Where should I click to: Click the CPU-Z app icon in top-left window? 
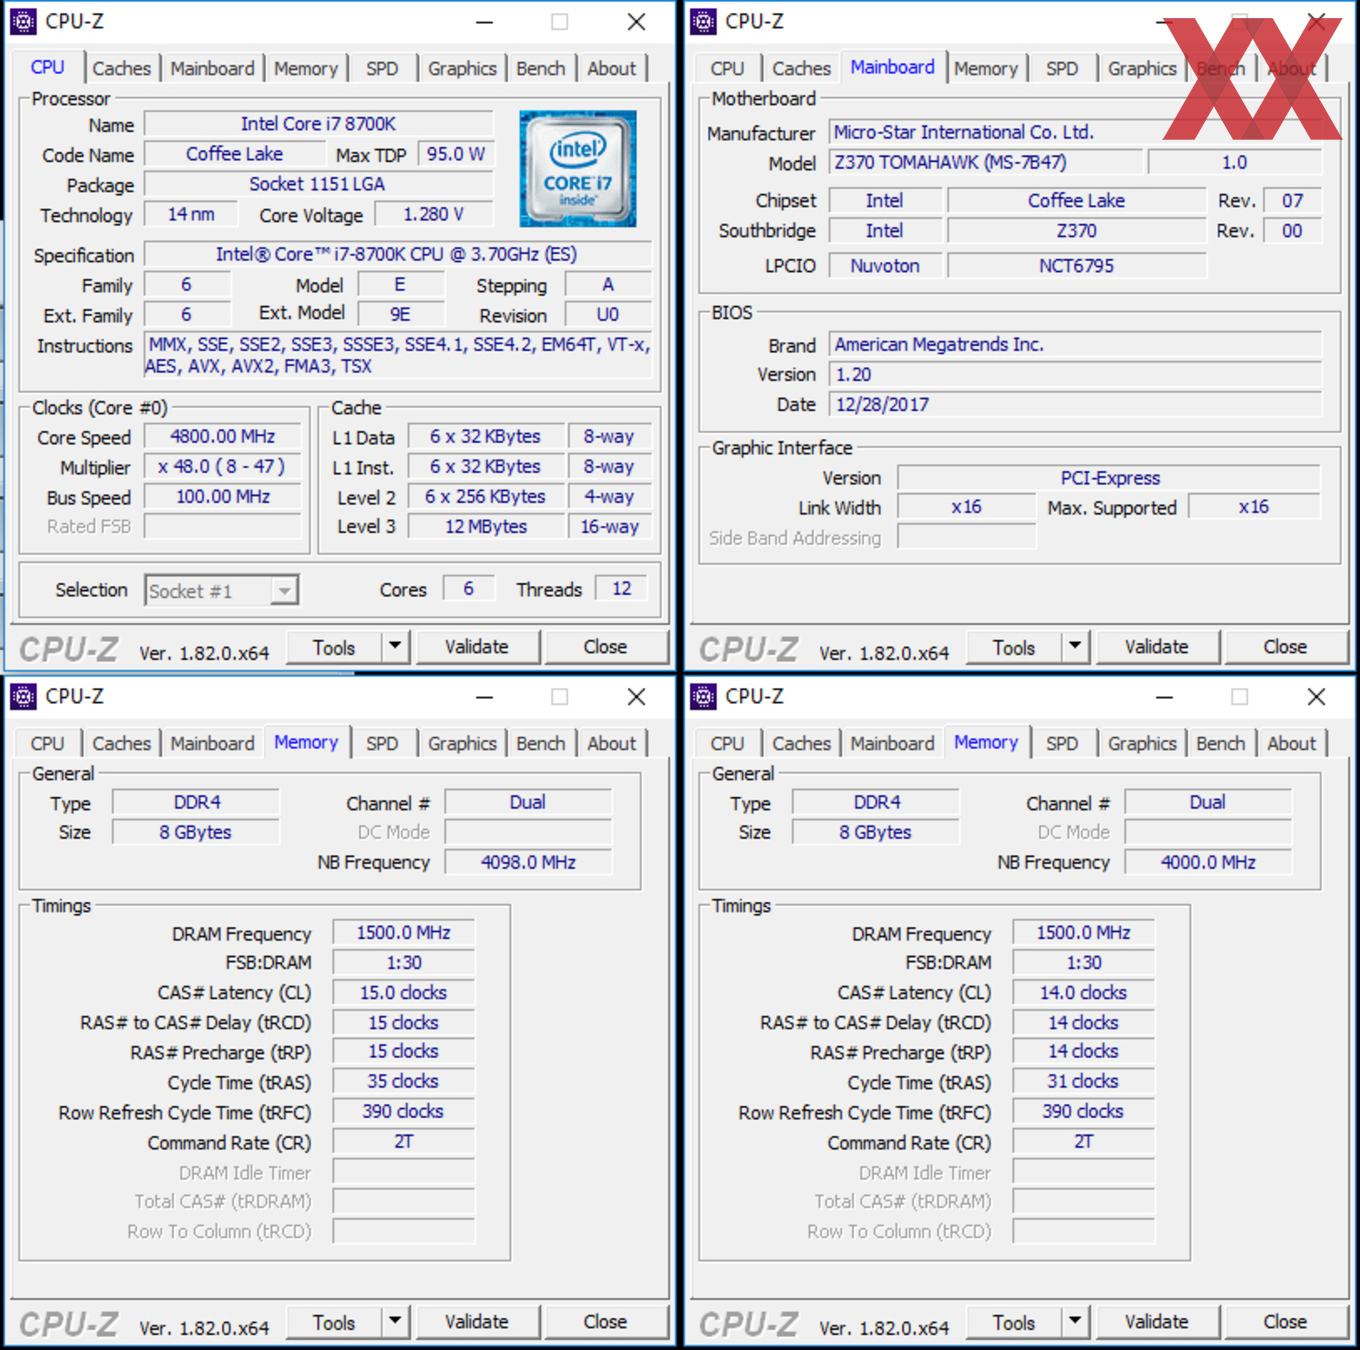coord(24,21)
